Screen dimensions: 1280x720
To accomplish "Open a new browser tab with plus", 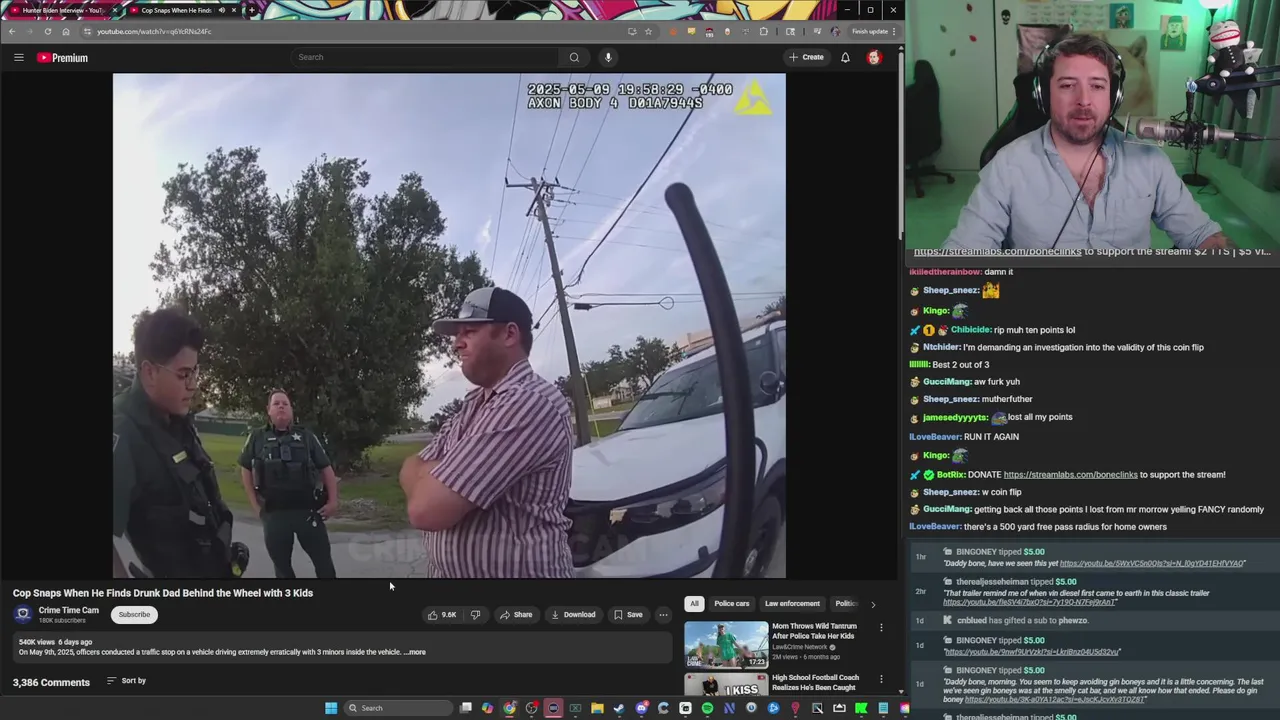I will point(251,10).
